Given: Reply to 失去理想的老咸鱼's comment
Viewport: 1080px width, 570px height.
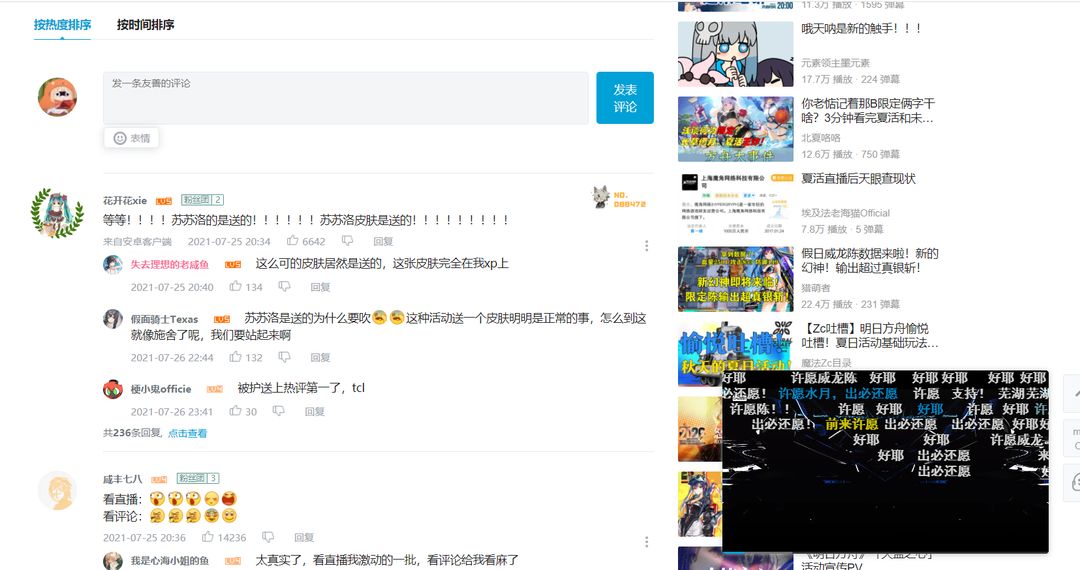Looking at the screenshot, I should (x=320, y=286).
